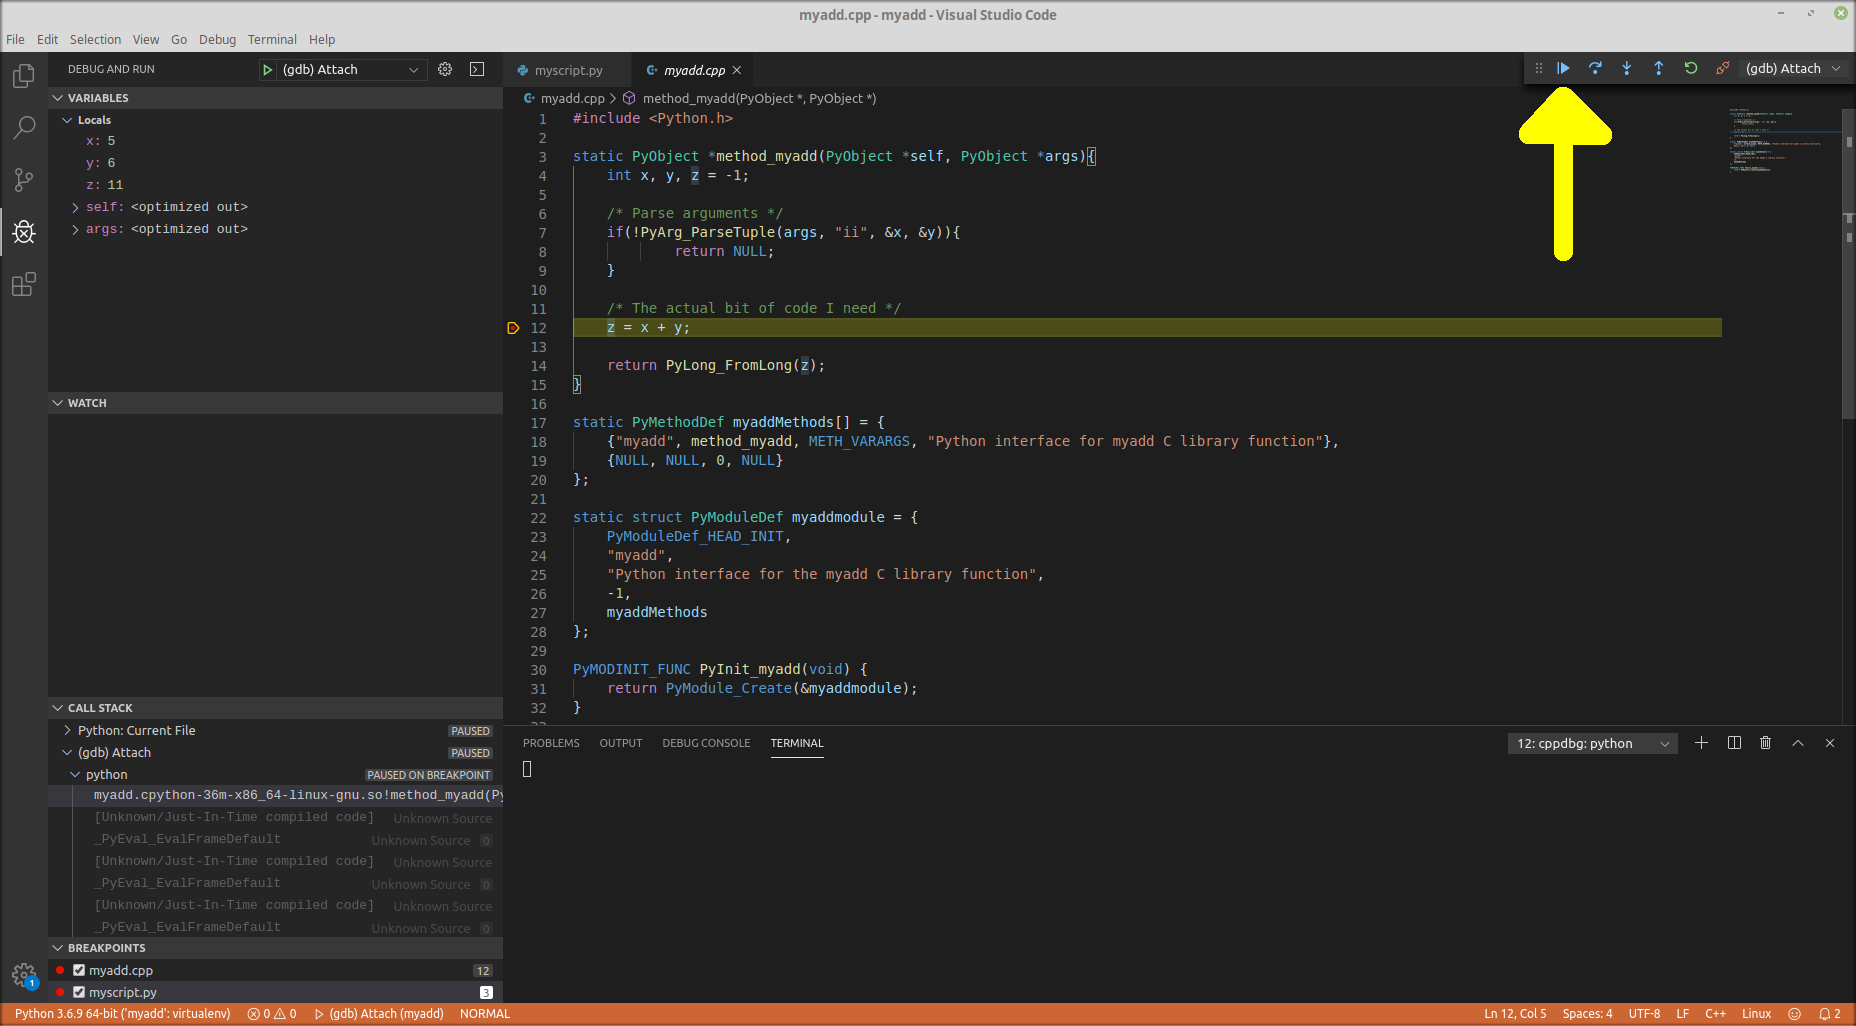Screen dimensions: 1856x1026
Task: Select the Step Over debug icon
Action: (x=1595, y=68)
